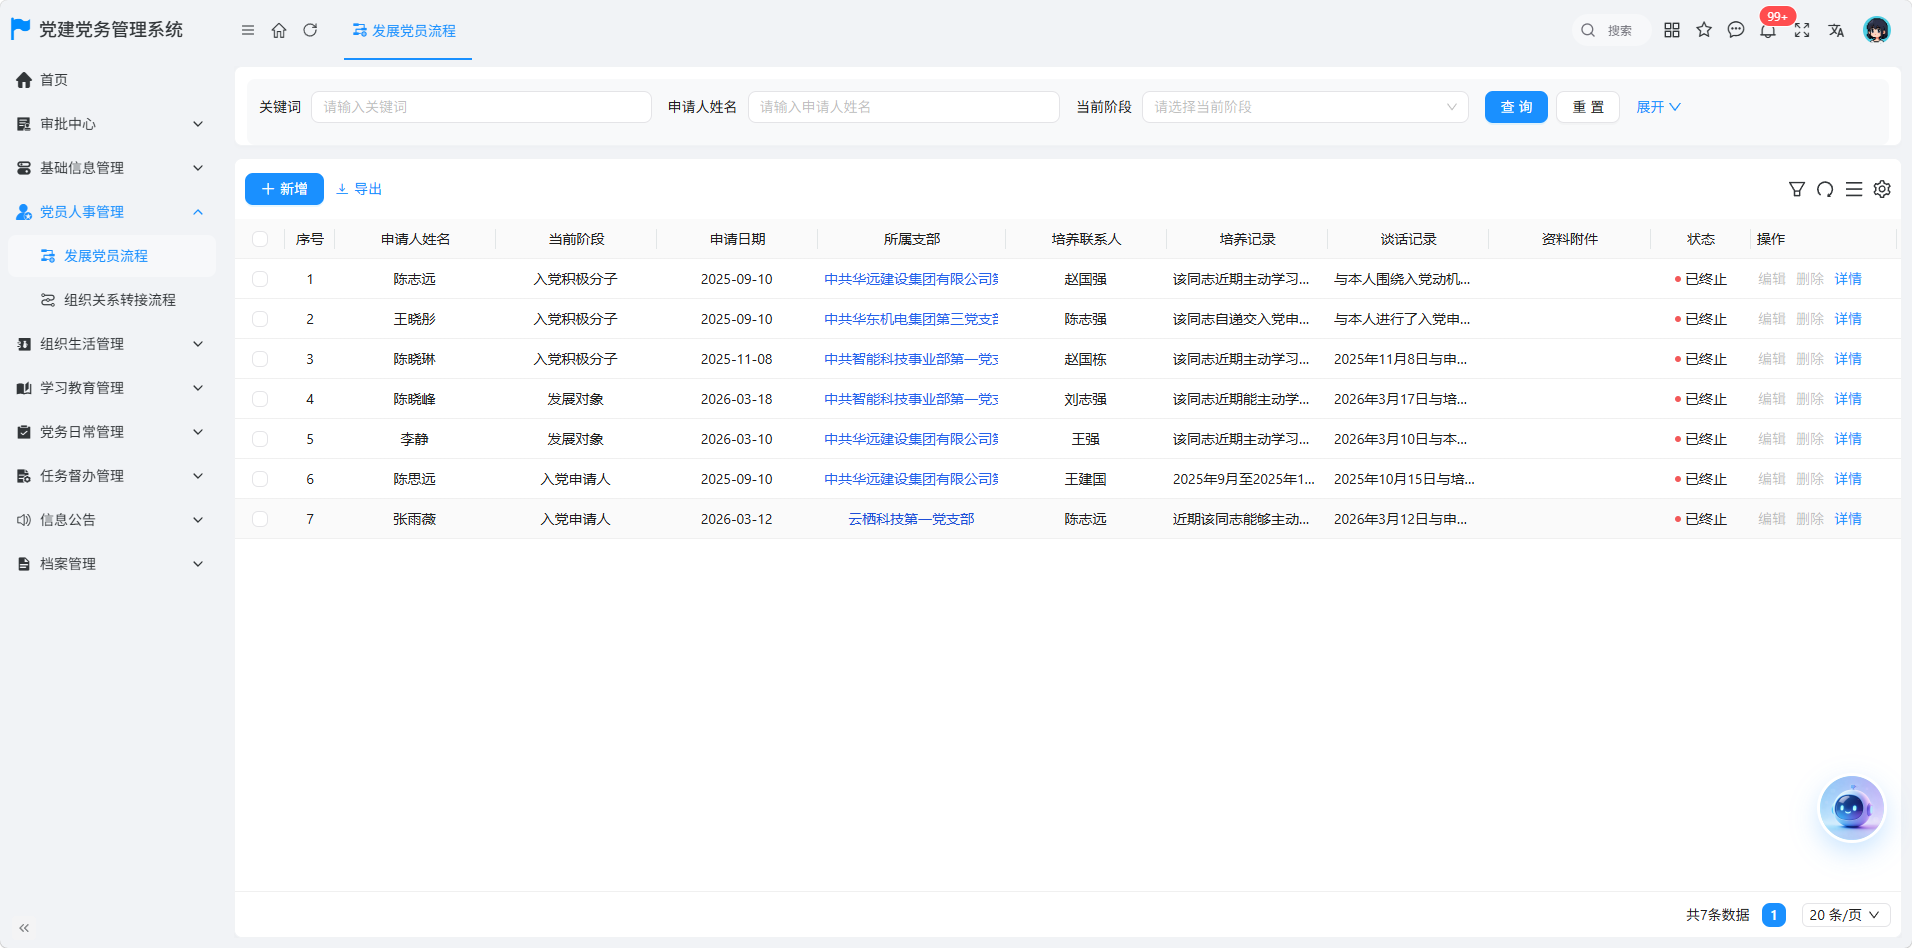Image resolution: width=1912 pixels, height=948 pixels.
Task: Tick the select-all checkbox in table header
Action: (x=260, y=239)
